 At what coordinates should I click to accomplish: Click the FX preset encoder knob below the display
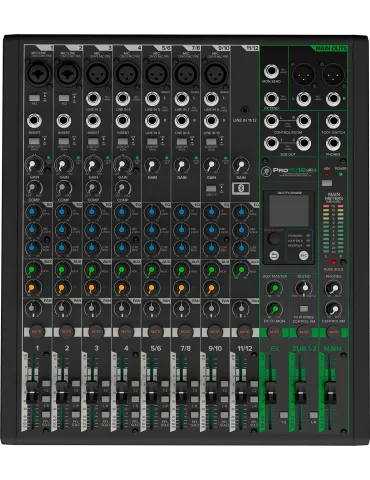274,239
